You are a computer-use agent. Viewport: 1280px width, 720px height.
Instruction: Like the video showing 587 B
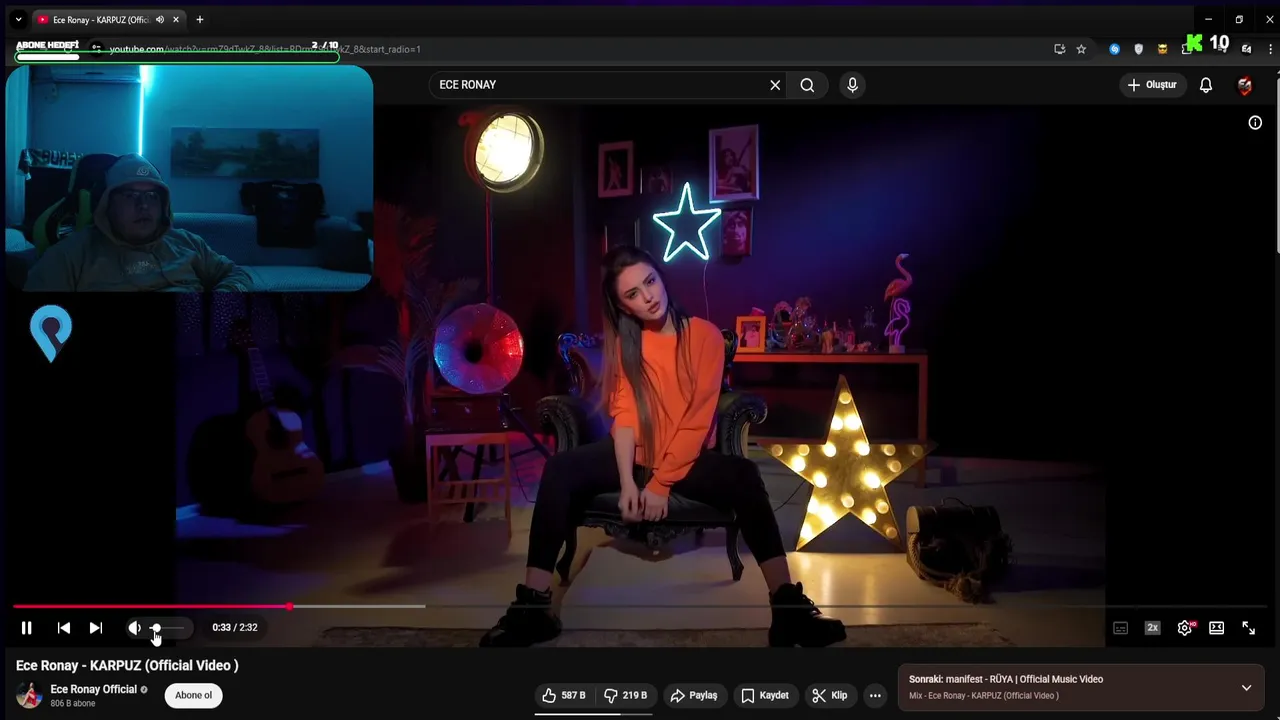coord(564,695)
